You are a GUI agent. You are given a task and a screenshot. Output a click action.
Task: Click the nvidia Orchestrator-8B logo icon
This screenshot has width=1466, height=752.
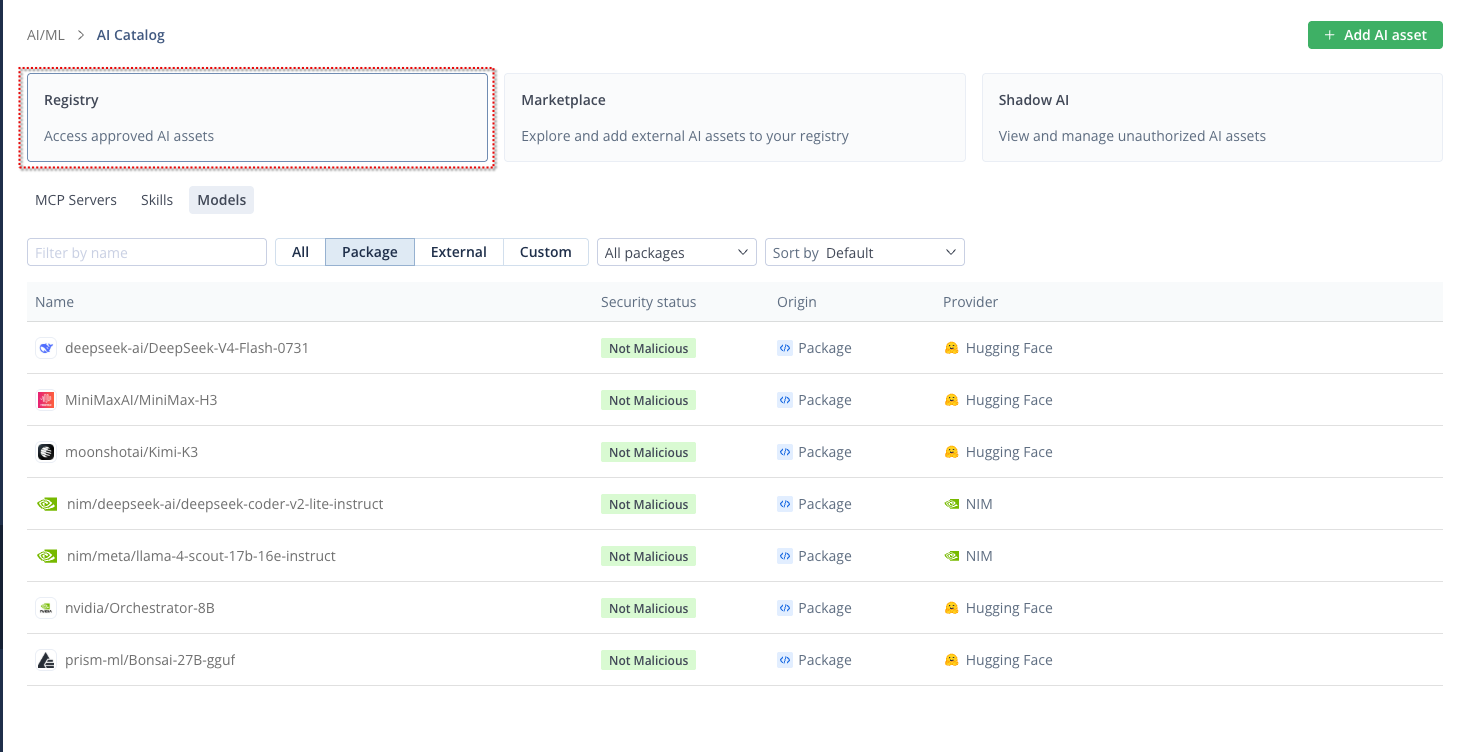pos(46,608)
